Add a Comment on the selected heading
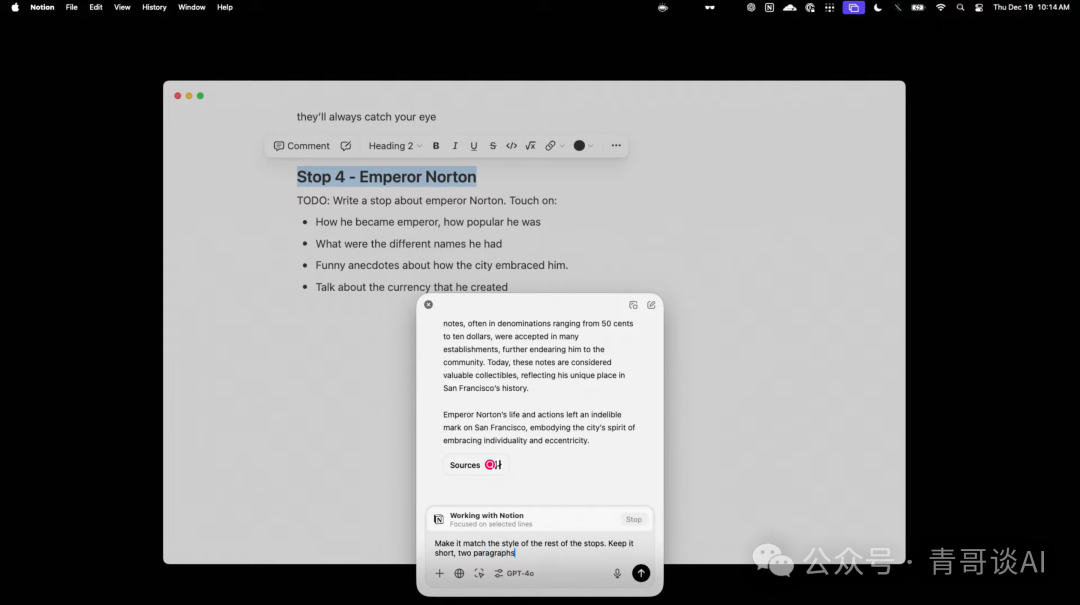Image resolution: width=1080 pixels, height=605 pixels. tap(302, 146)
